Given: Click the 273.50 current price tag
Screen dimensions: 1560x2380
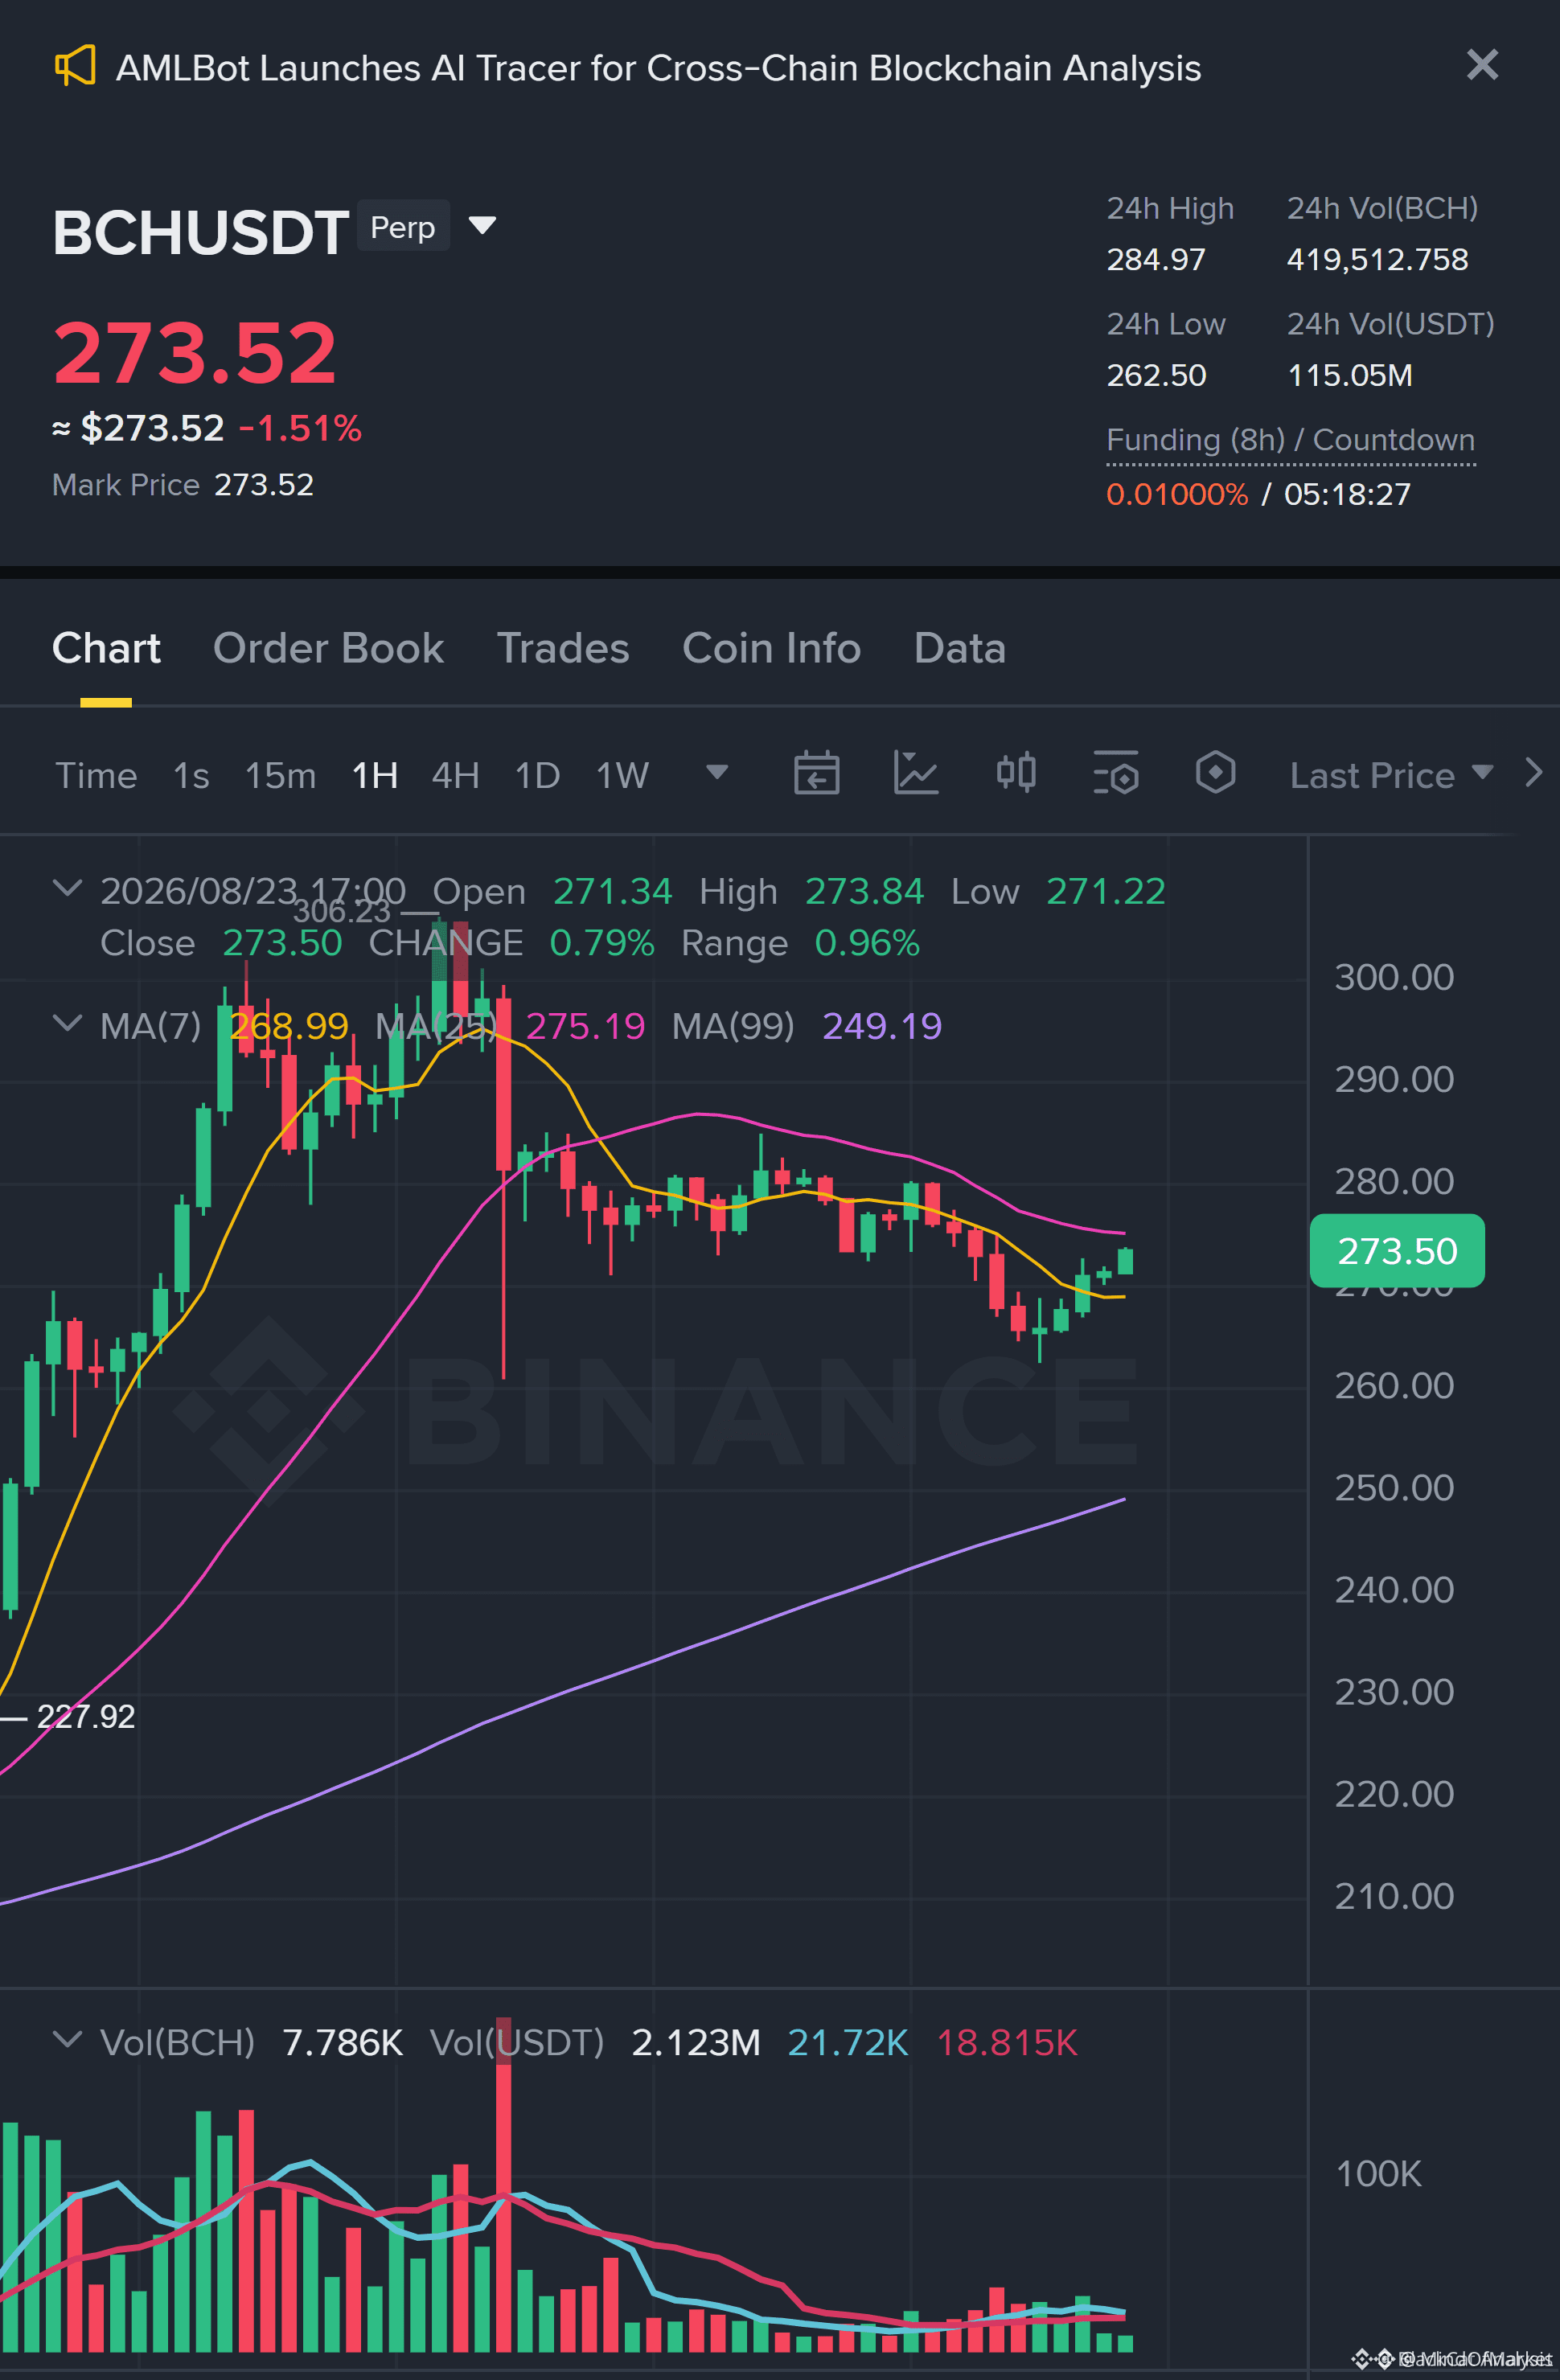Looking at the screenshot, I should 1397,1251.
